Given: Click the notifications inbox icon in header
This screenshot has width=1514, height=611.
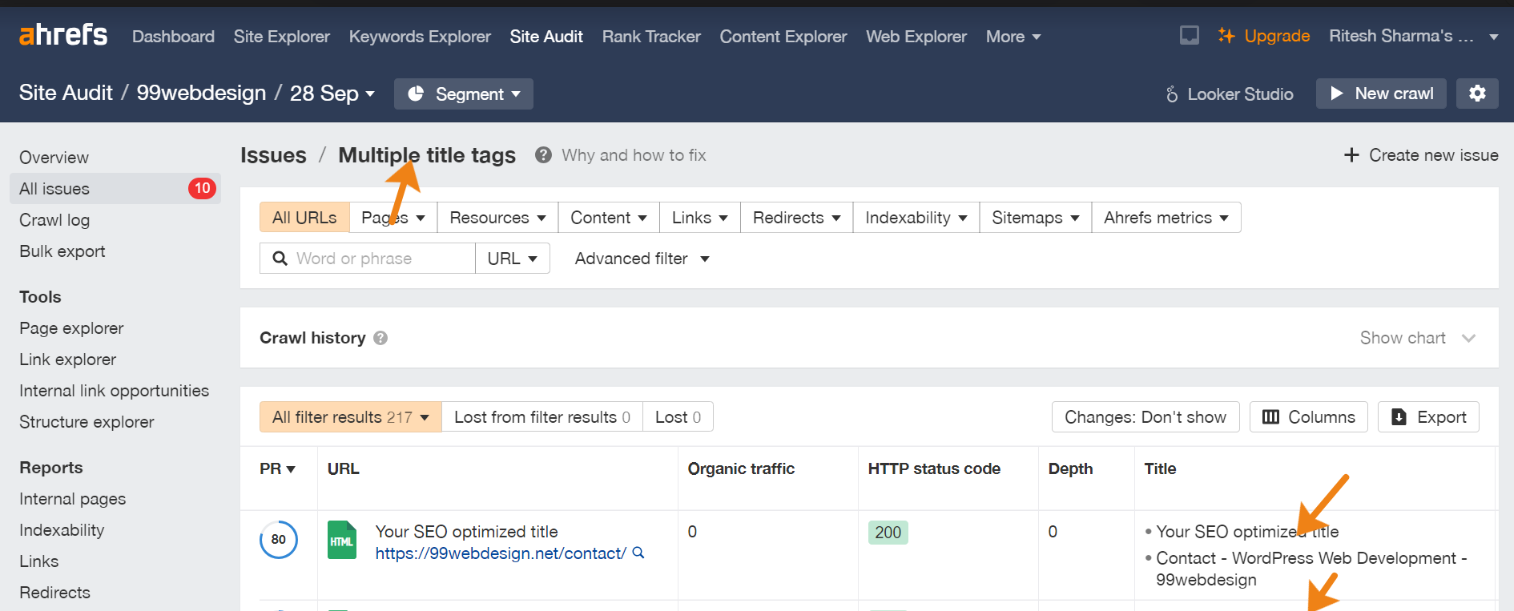Looking at the screenshot, I should point(1189,36).
